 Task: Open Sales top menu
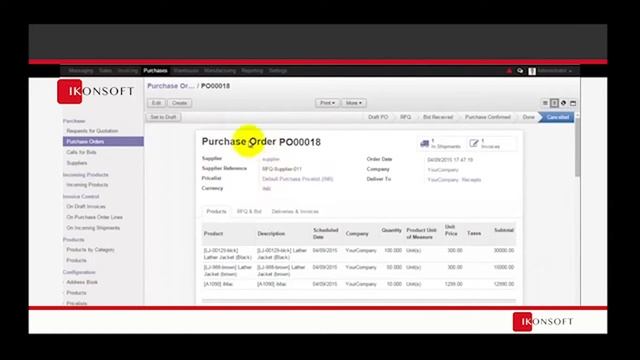(105, 71)
